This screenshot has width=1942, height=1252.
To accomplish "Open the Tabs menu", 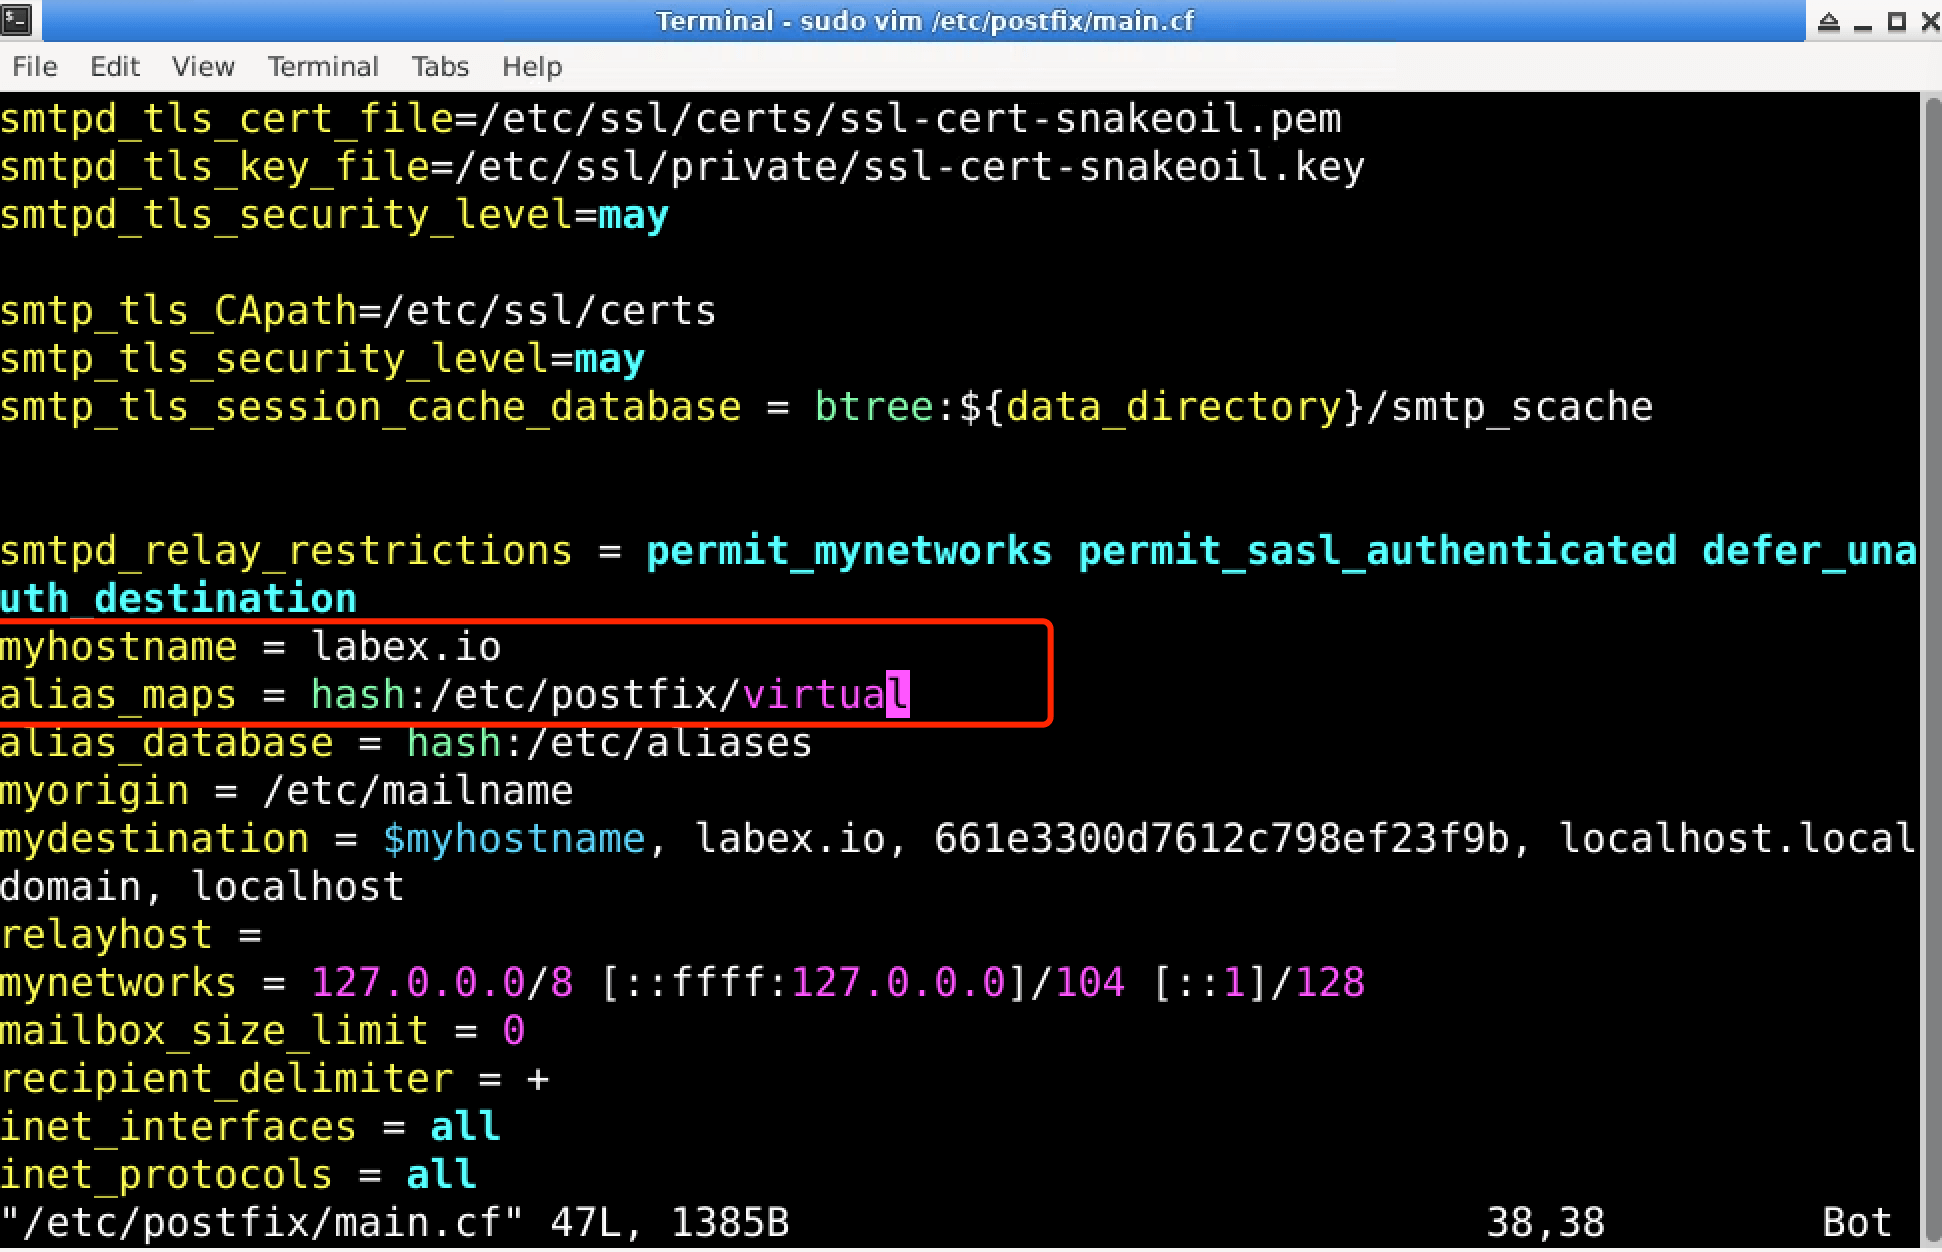I will (x=440, y=66).
